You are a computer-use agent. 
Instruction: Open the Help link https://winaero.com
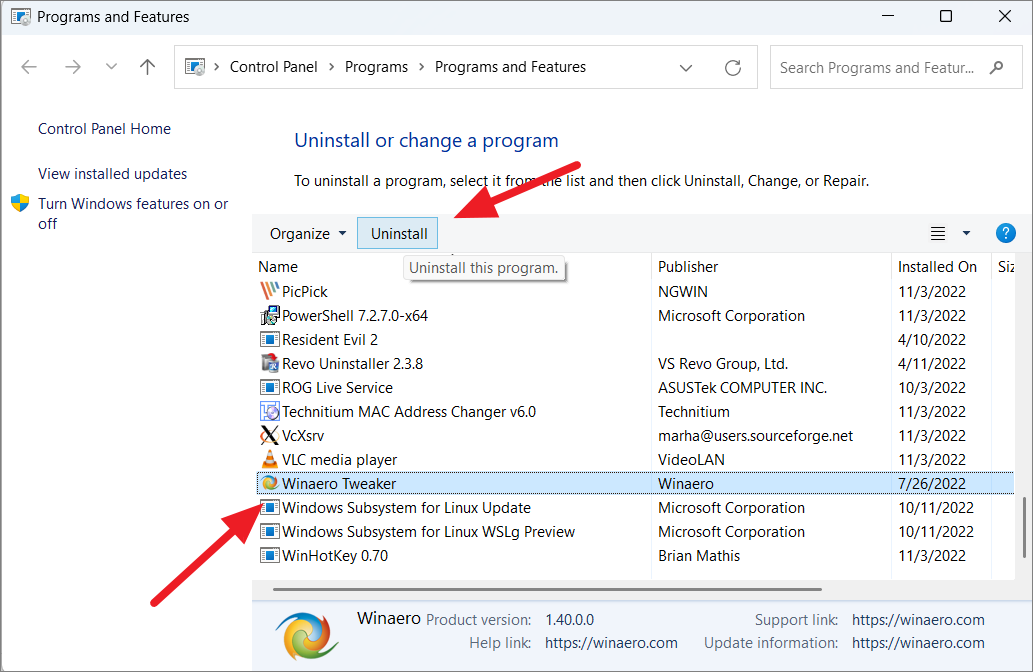[x=611, y=643]
